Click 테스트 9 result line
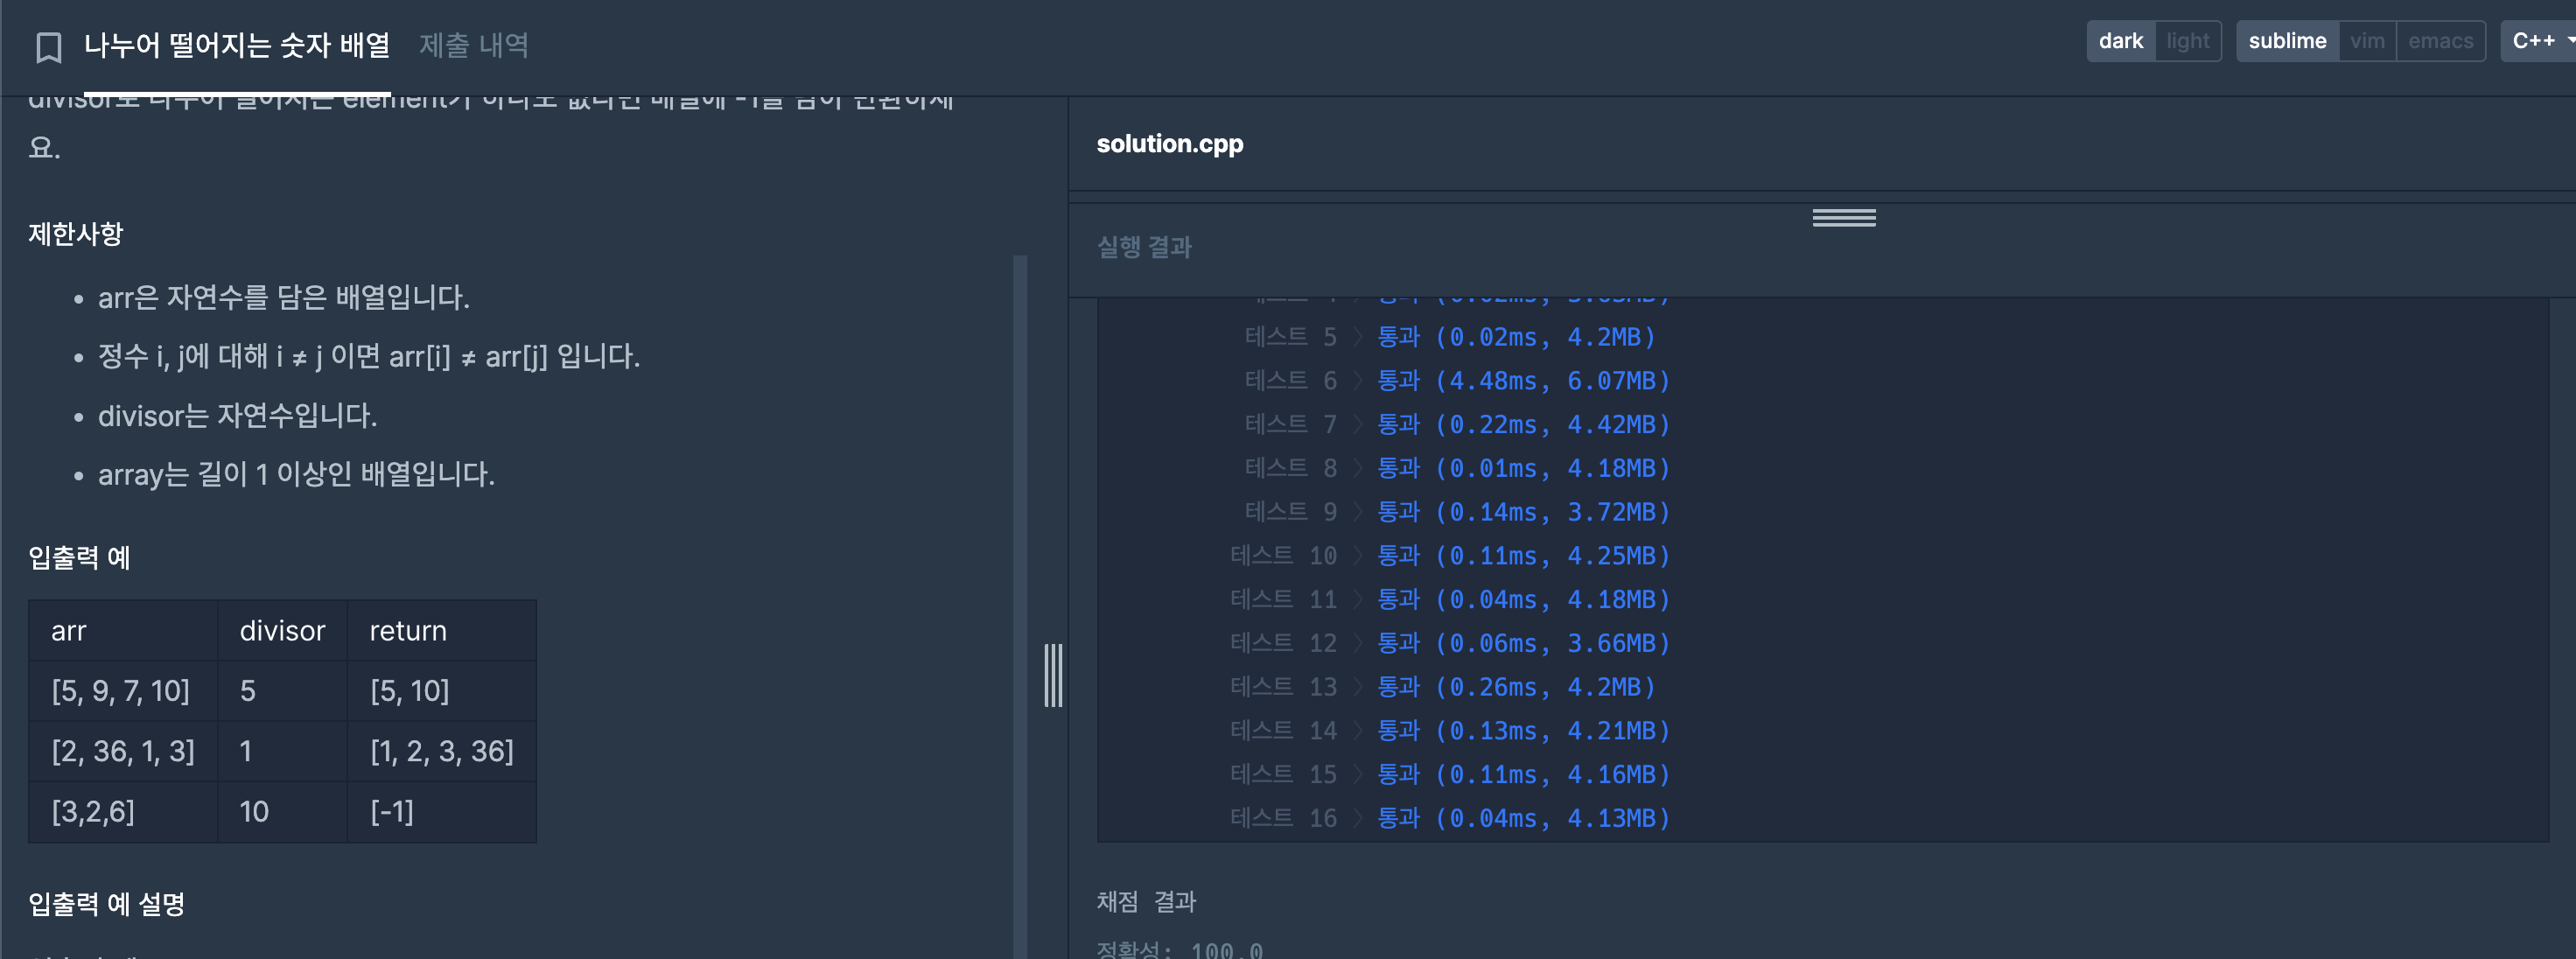The width and height of the screenshot is (2576, 959). [1457, 512]
